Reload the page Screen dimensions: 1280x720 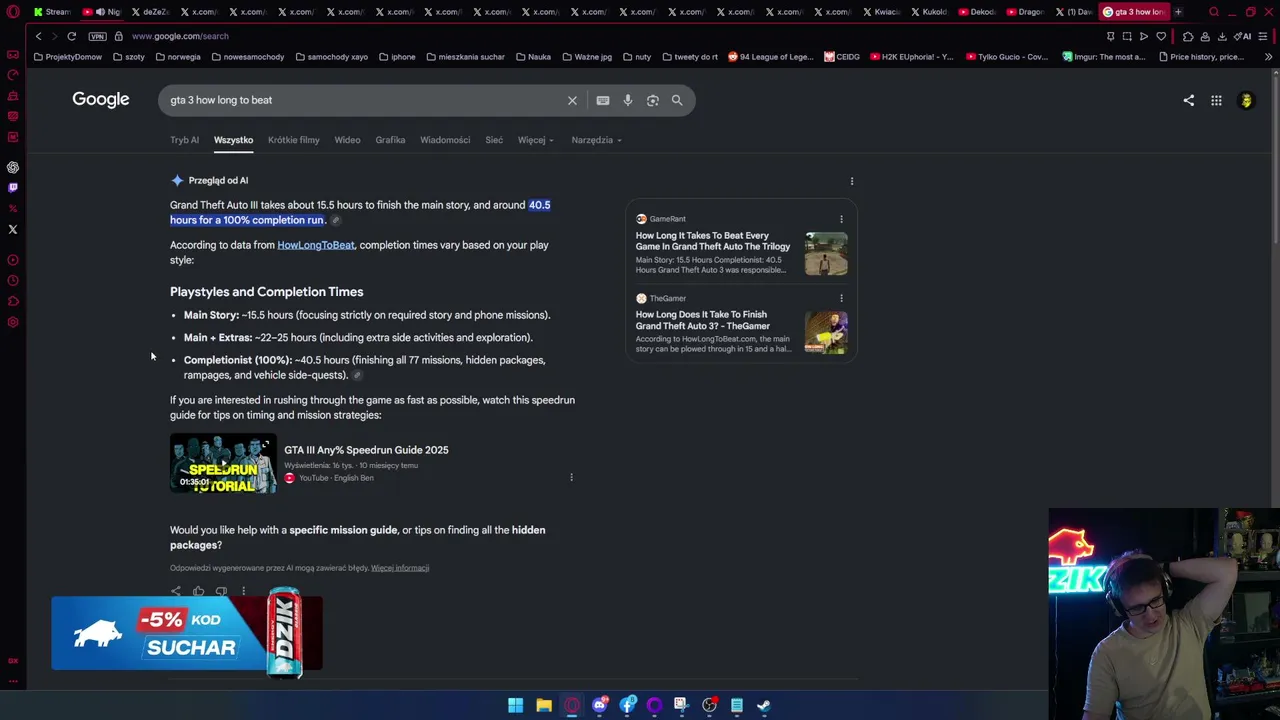pos(72,36)
